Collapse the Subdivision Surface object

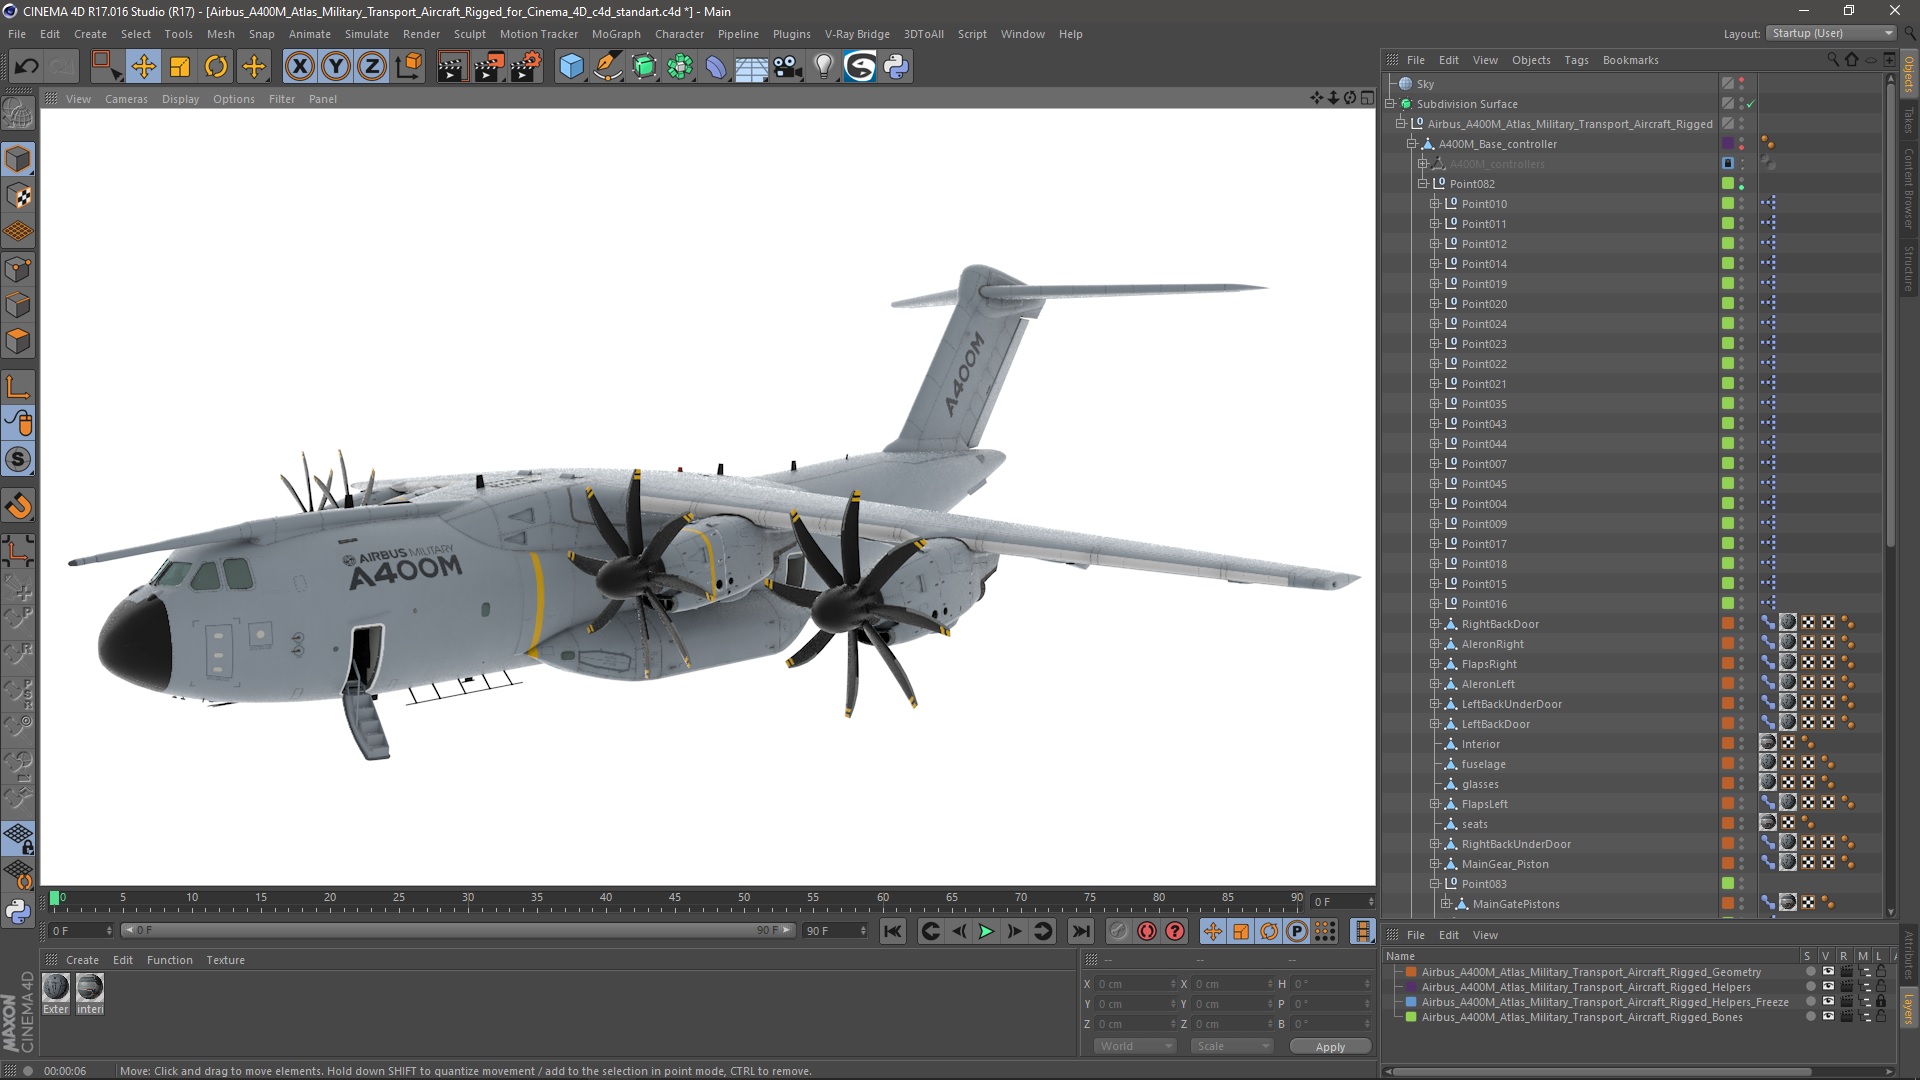coord(1390,104)
